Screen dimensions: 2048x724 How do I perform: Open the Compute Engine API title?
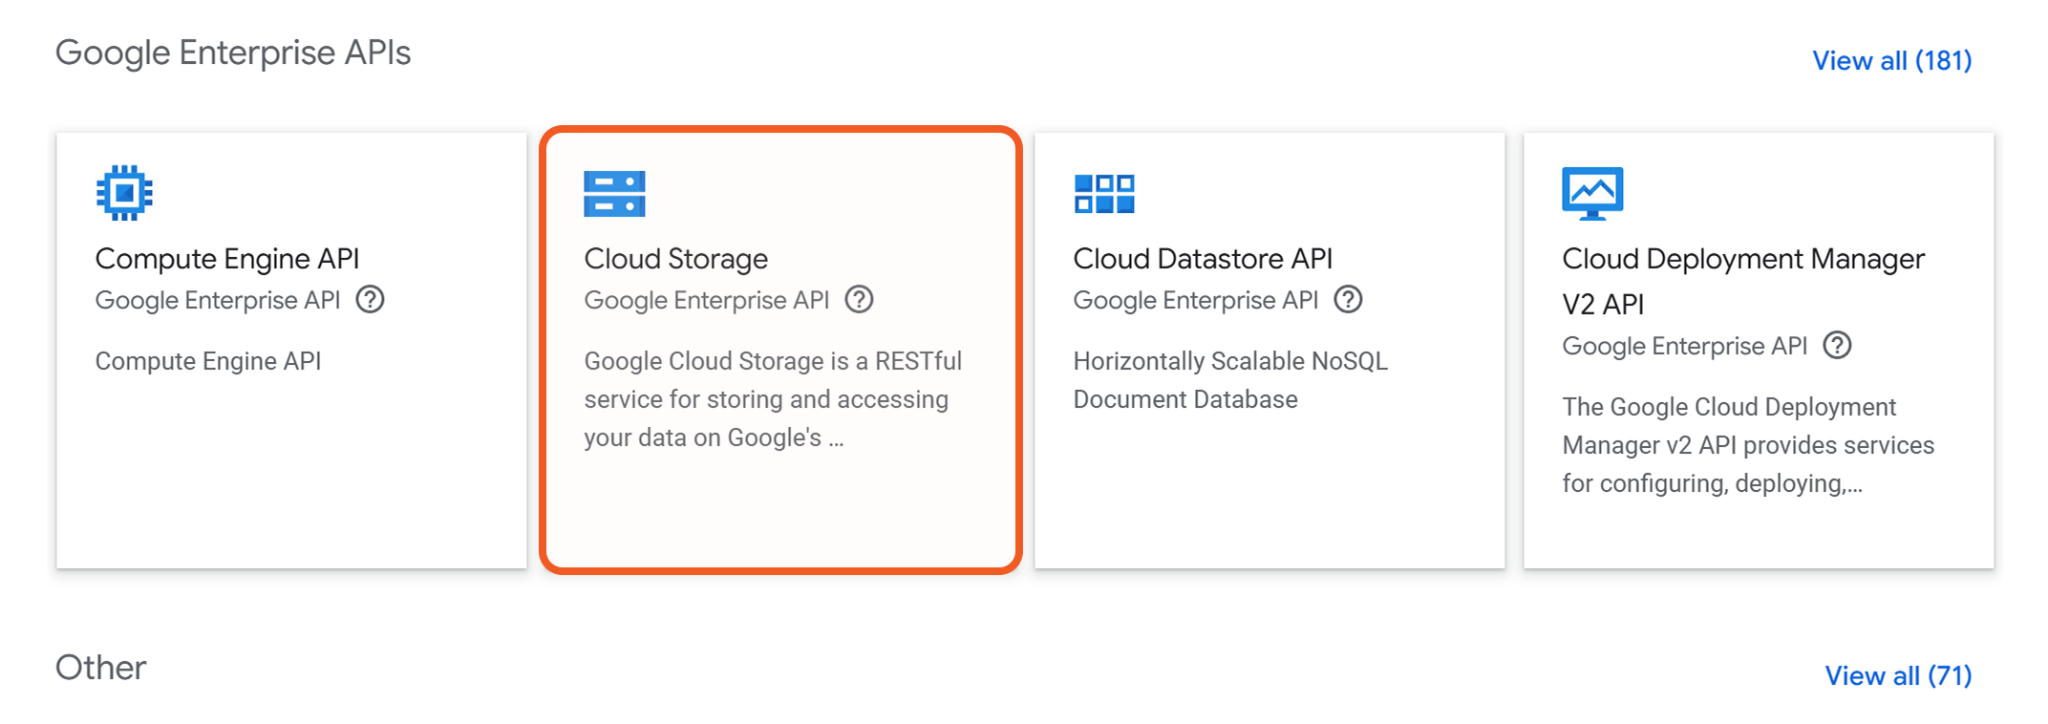pyautogui.click(x=227, y=259)
